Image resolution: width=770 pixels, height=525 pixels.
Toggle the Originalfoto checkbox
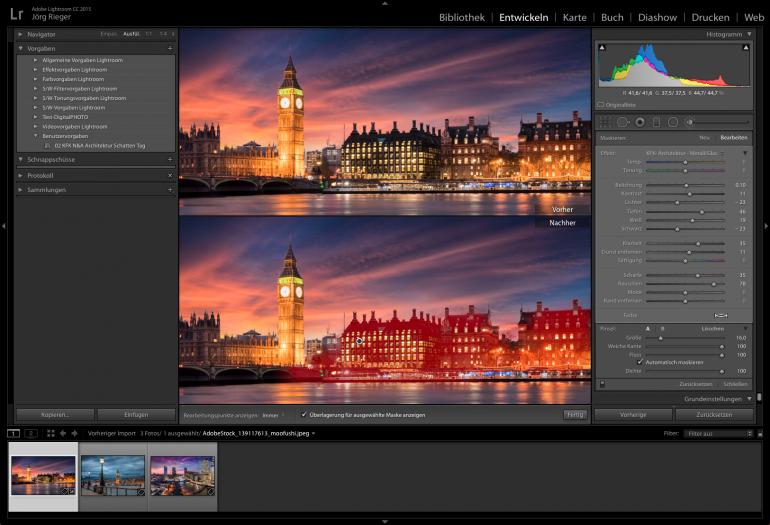pos(600,105)
